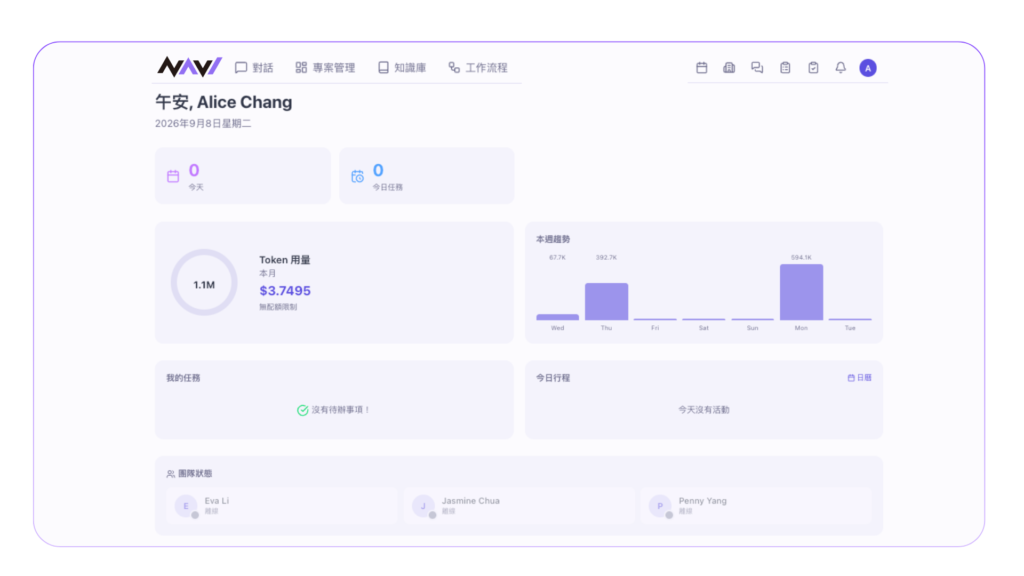Click the "我的任務" heading
The width and height of the screenshot is (1024, 576).
pyautogui.click(x=183, y=378)
